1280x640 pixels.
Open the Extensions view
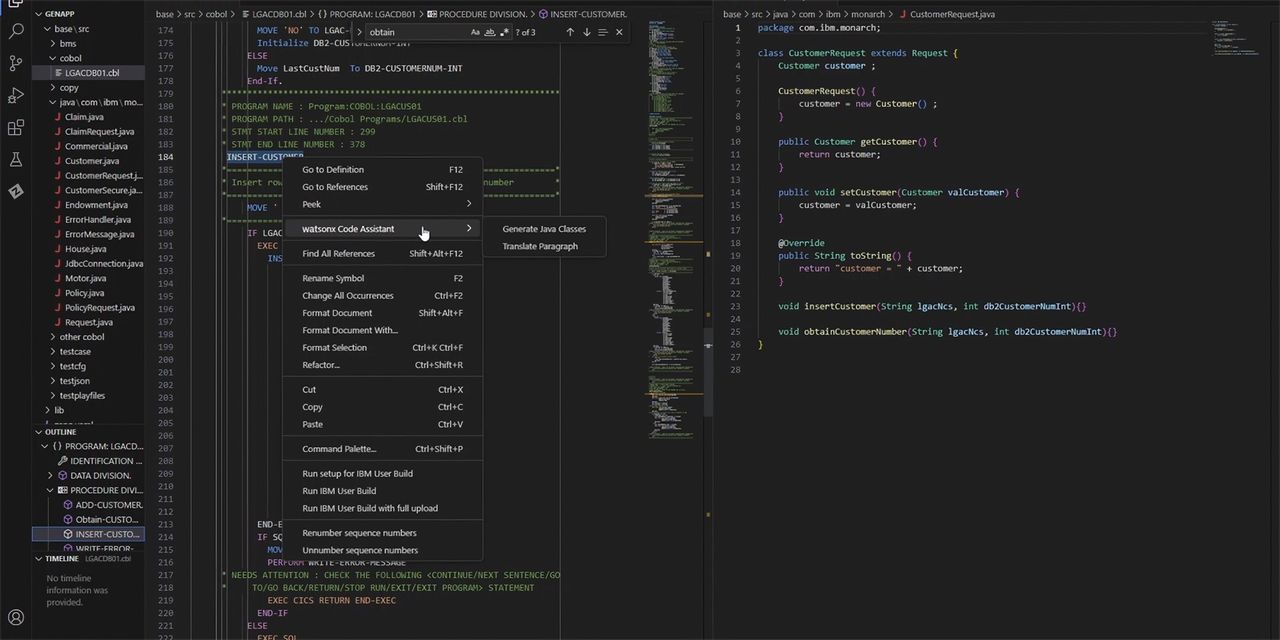tap(14, 127)
